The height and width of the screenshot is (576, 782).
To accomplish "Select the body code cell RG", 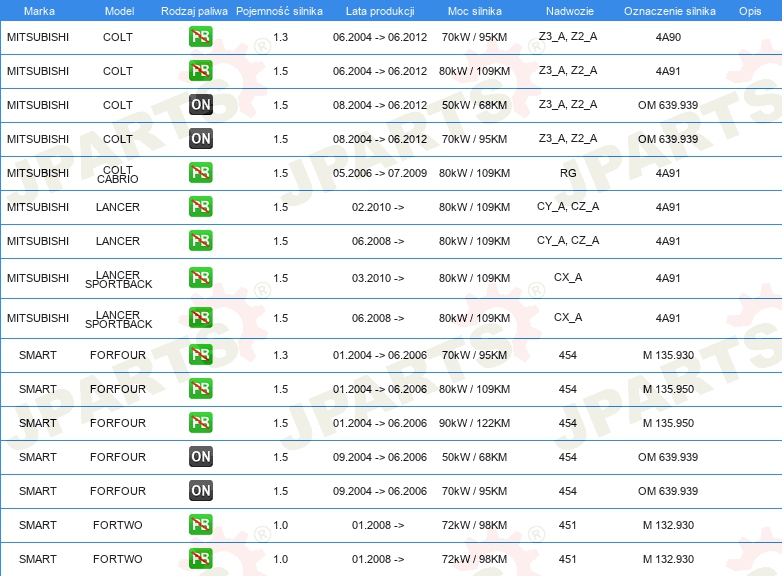I will 568,173.
